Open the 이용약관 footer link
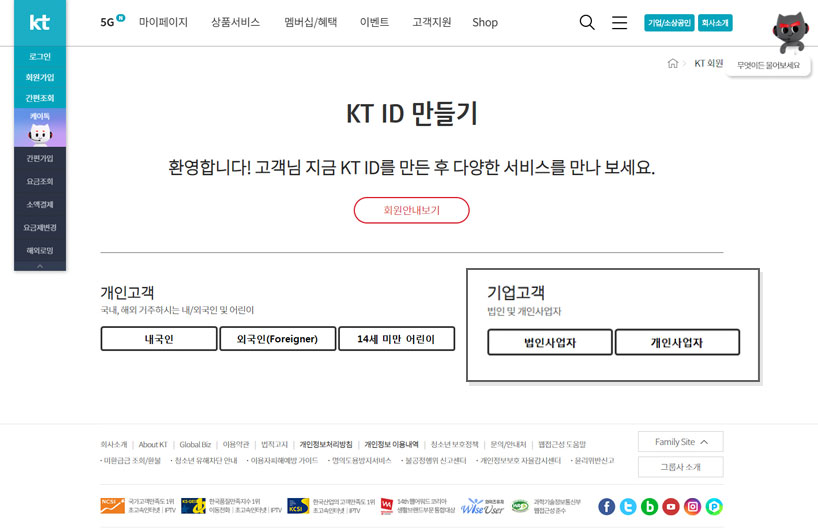818x528 pixels. (x=236, y=445)
